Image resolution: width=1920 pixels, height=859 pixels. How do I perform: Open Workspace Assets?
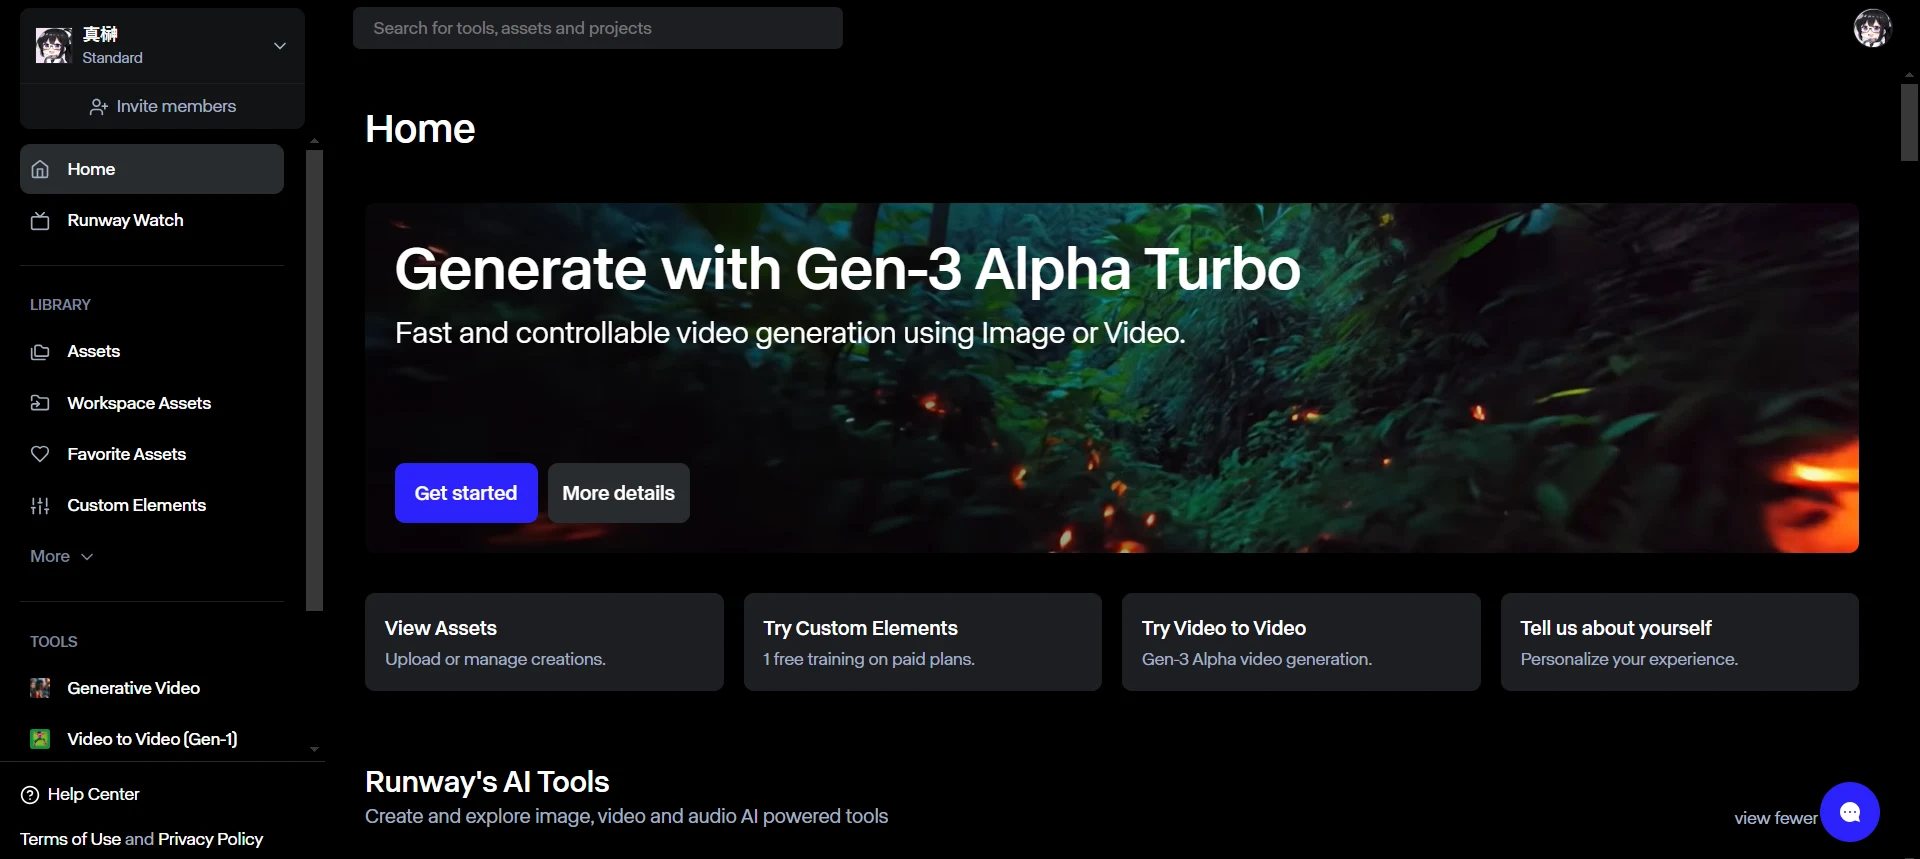pyautogui.click(x=152, y=403)
